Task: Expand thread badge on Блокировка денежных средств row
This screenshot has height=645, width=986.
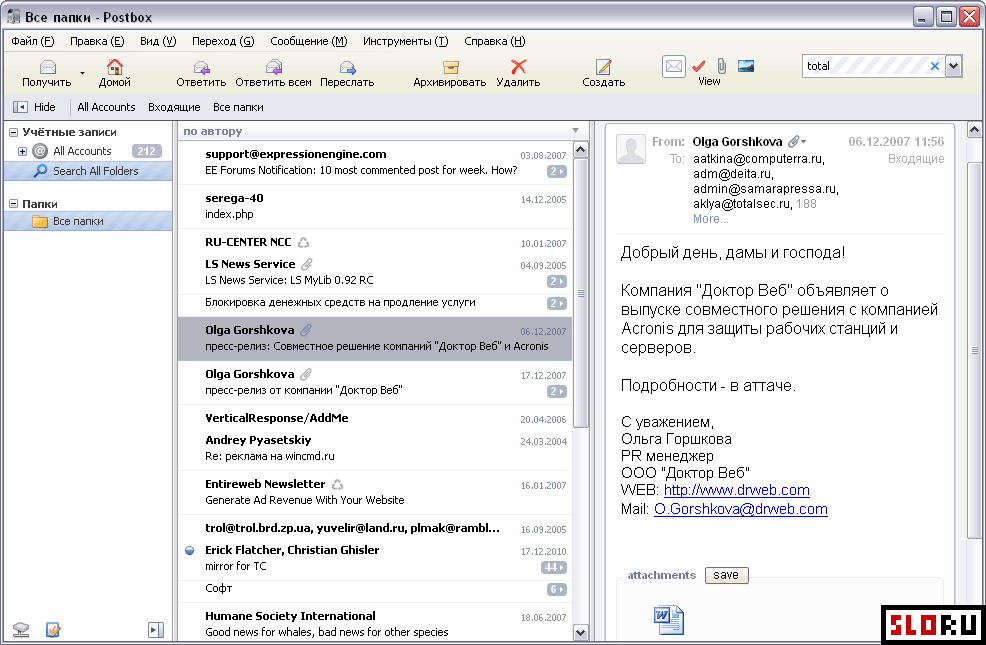Action: pos(557,303)
